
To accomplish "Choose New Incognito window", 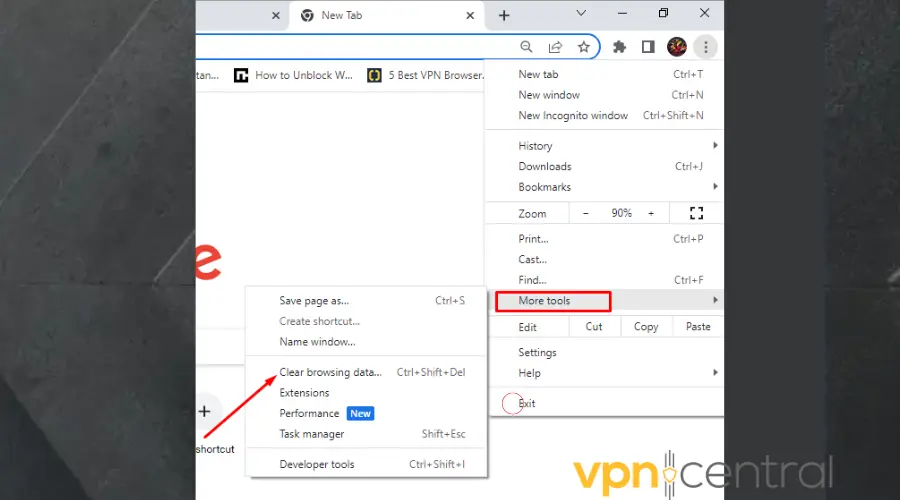I will (573, 115).
